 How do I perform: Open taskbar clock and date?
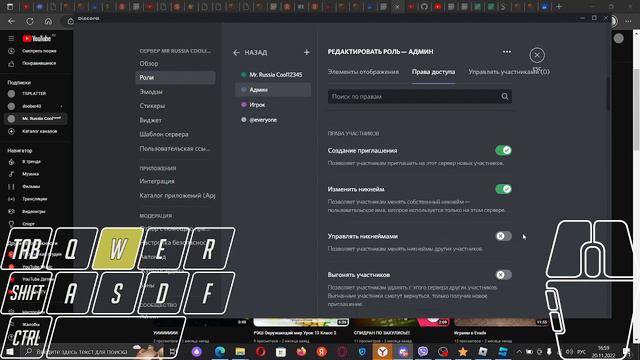pos(603,351)
